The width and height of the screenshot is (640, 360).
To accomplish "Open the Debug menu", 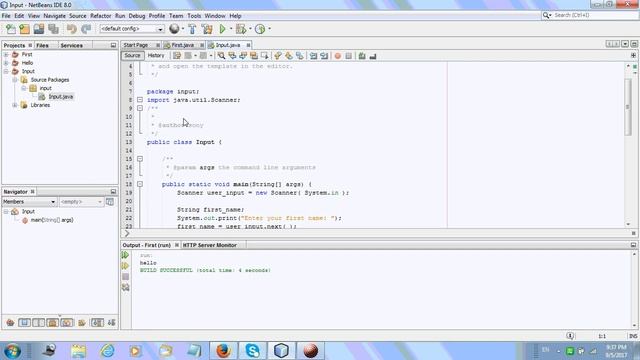I will (137, 16).
